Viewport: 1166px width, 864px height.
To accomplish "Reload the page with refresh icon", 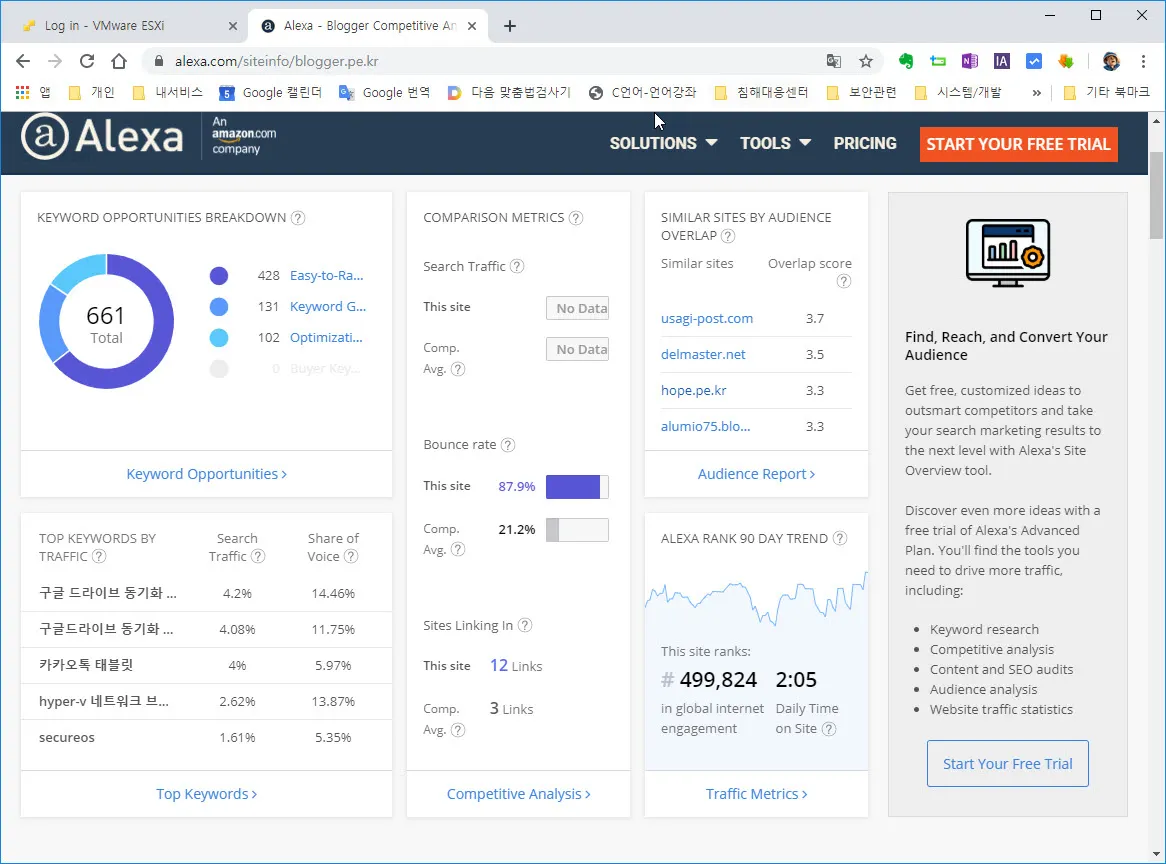I will (87, 61).
